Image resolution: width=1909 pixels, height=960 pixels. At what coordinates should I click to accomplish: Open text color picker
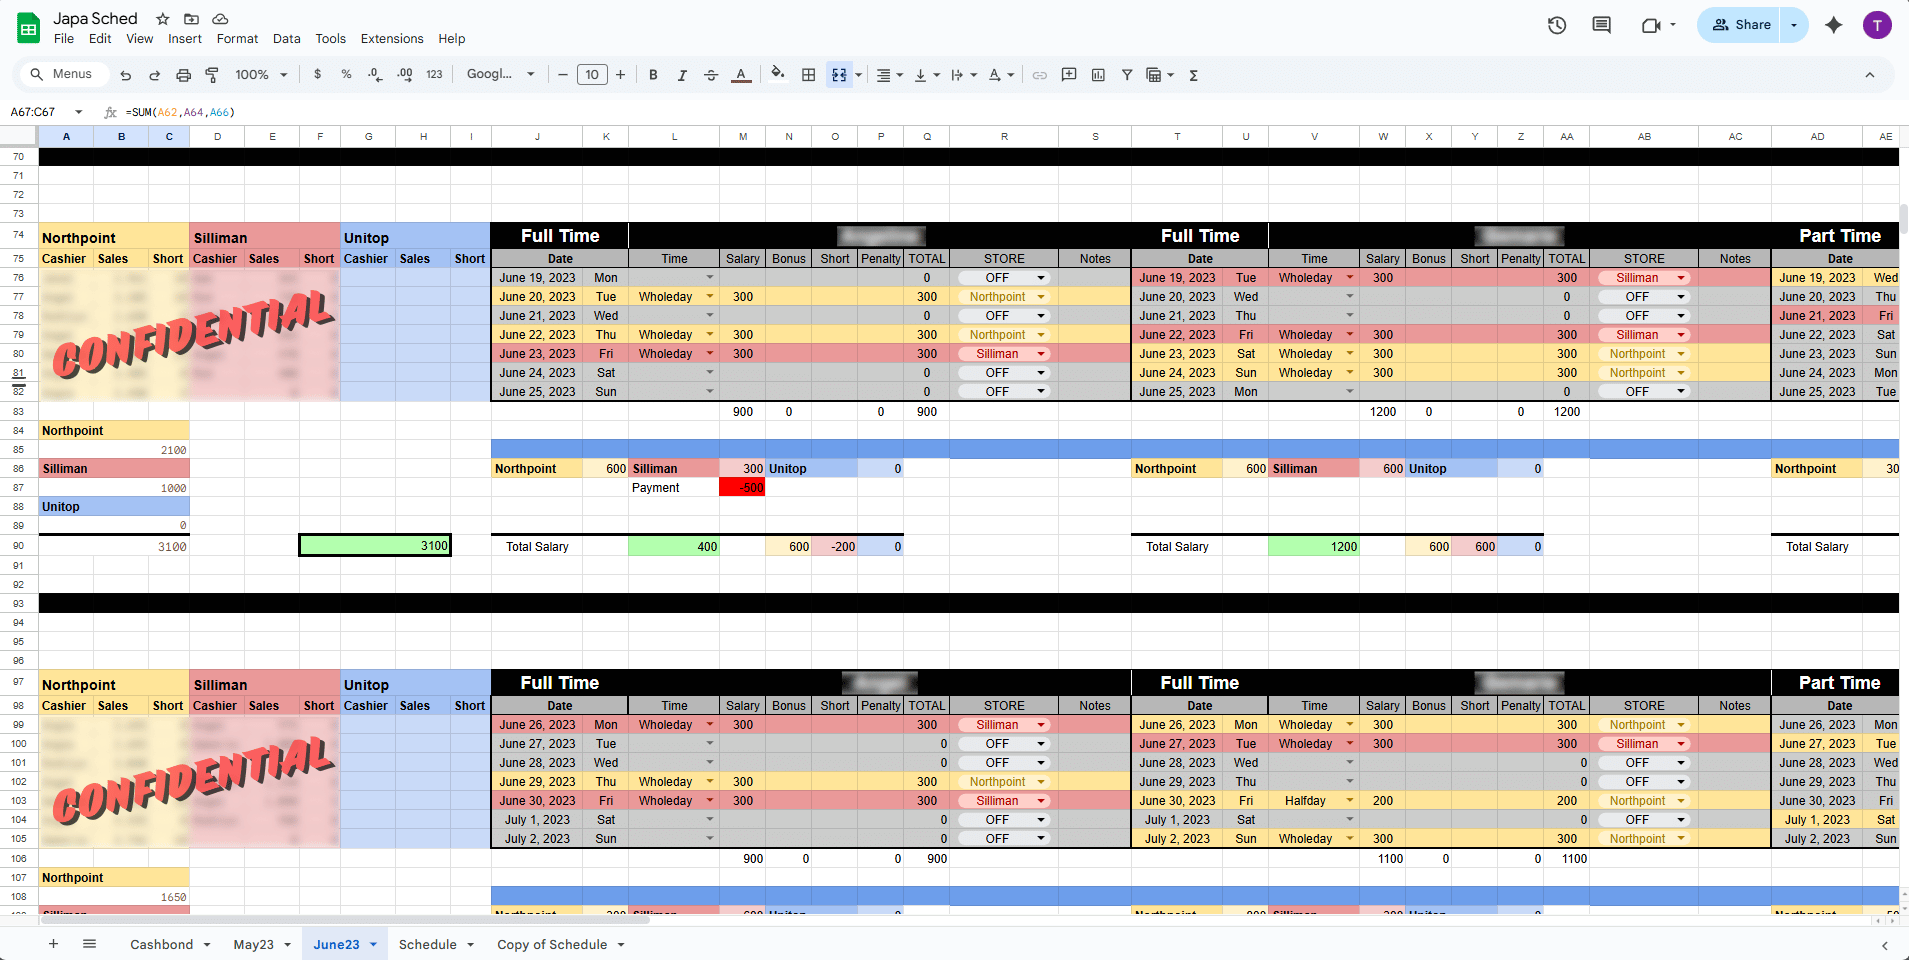pyautogui.click(x=741, y=75)
